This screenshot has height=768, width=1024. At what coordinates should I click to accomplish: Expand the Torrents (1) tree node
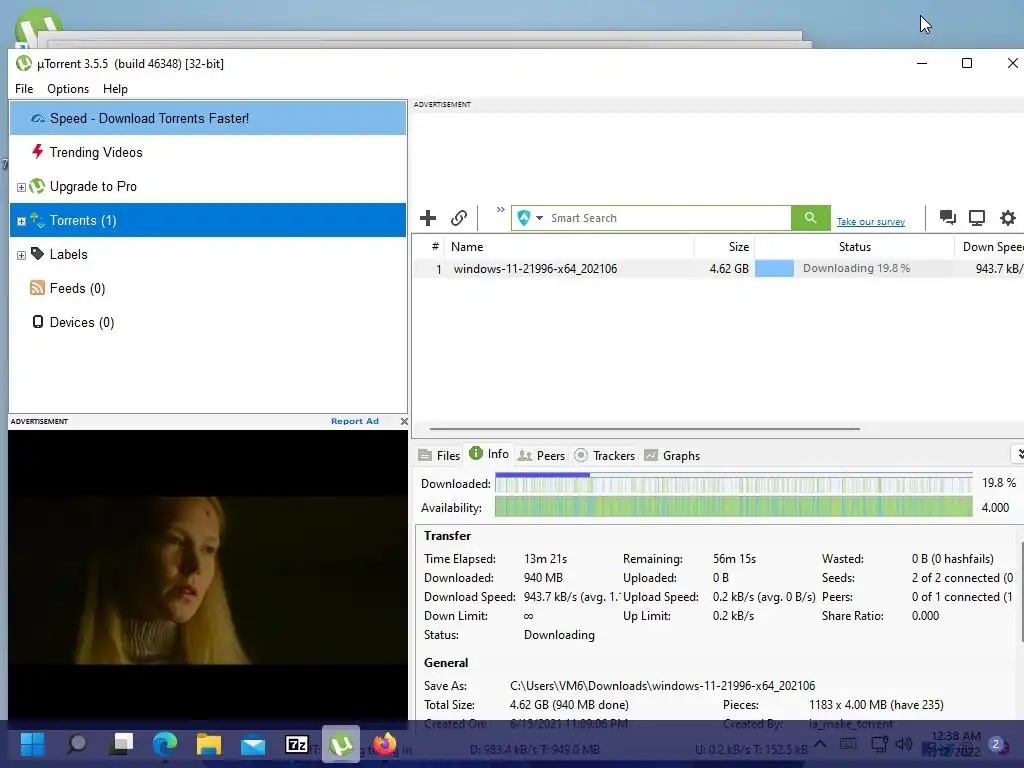pos(21,221)
